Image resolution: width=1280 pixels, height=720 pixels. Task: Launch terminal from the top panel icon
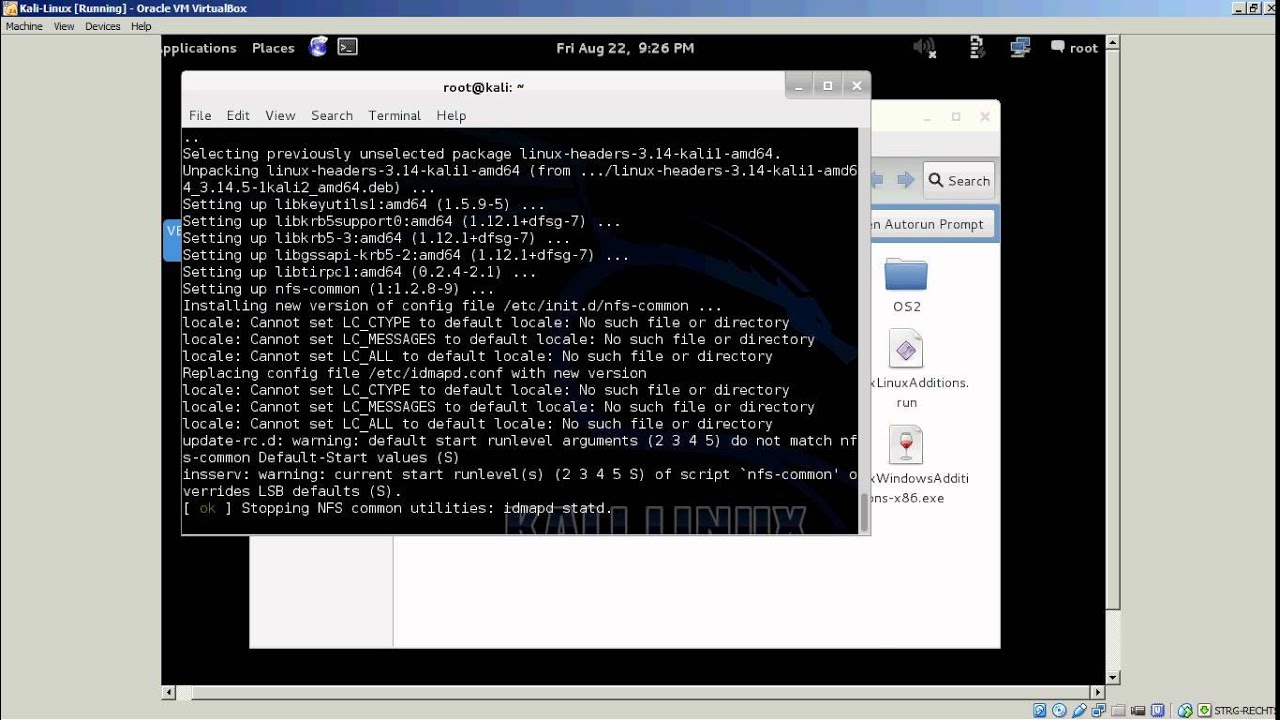[347, 47]
